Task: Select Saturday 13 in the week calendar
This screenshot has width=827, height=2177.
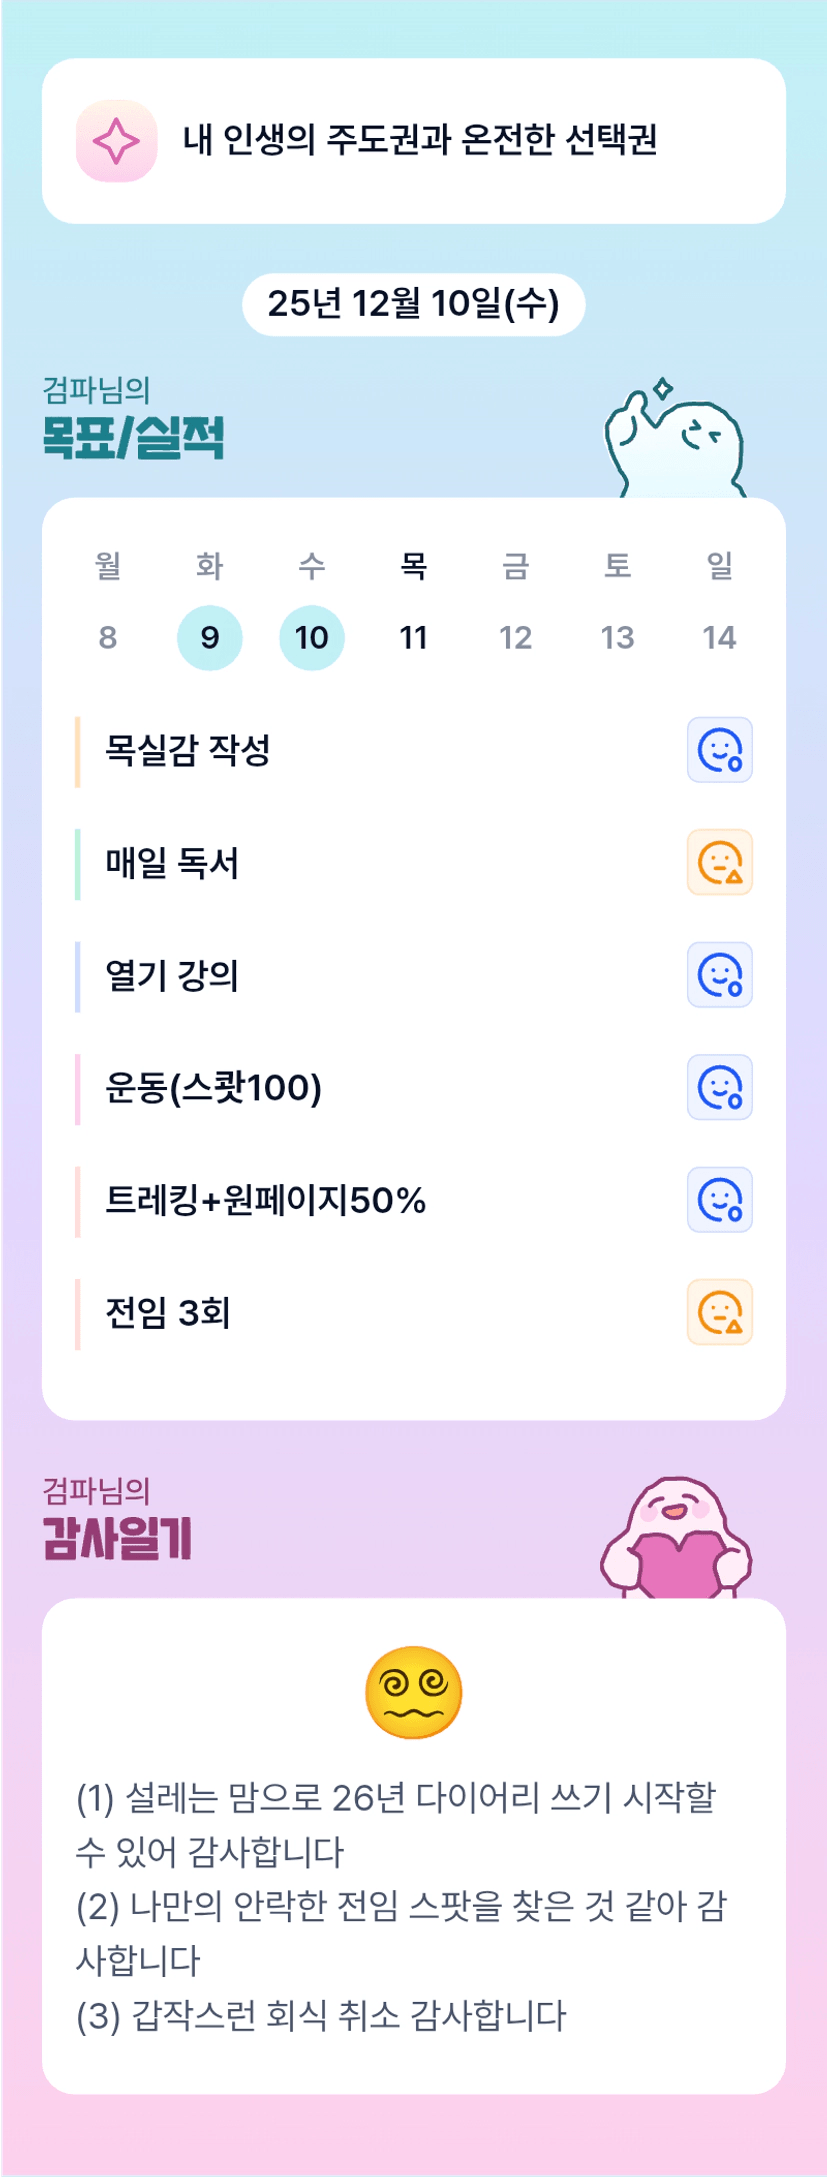Action: [x=617, y=637]
